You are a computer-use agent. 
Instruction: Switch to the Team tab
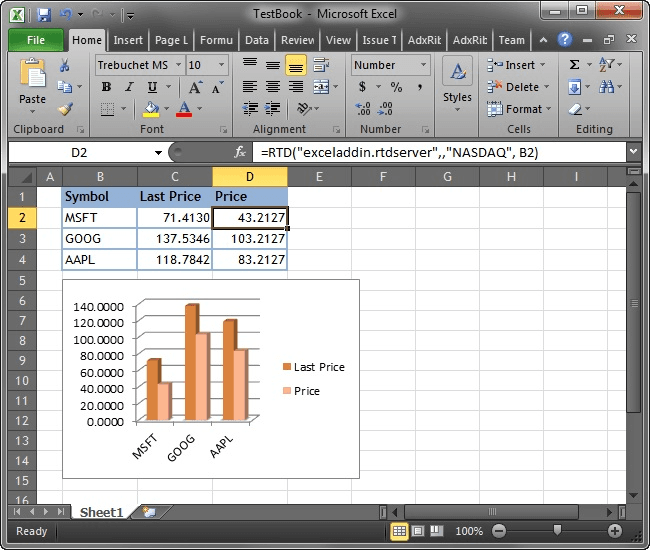click(512, 40)
